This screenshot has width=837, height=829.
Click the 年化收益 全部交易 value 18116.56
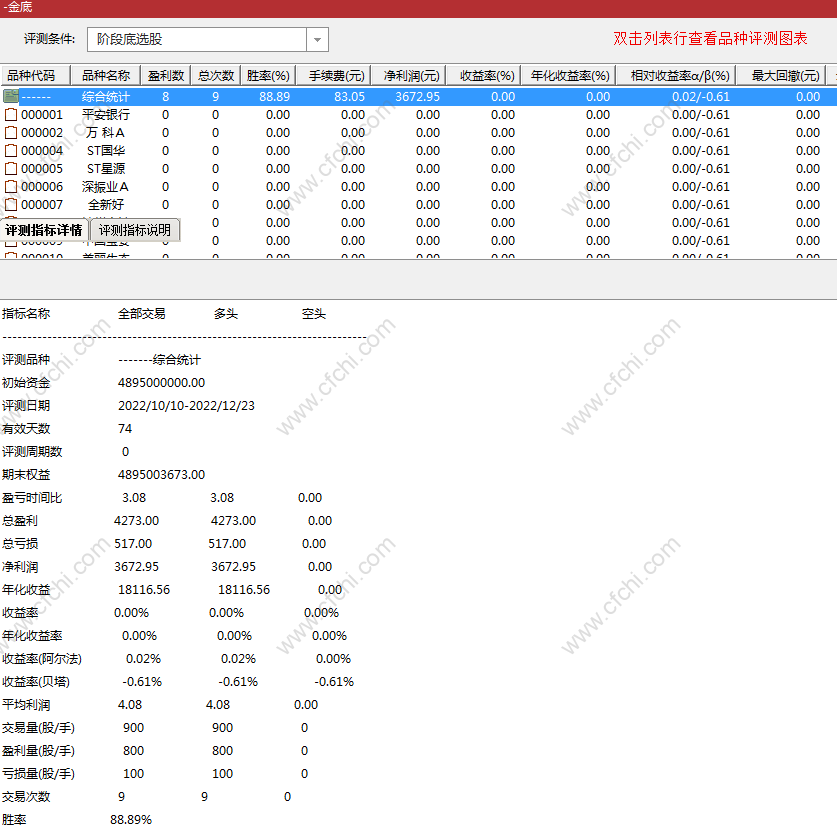coord(144,589)
